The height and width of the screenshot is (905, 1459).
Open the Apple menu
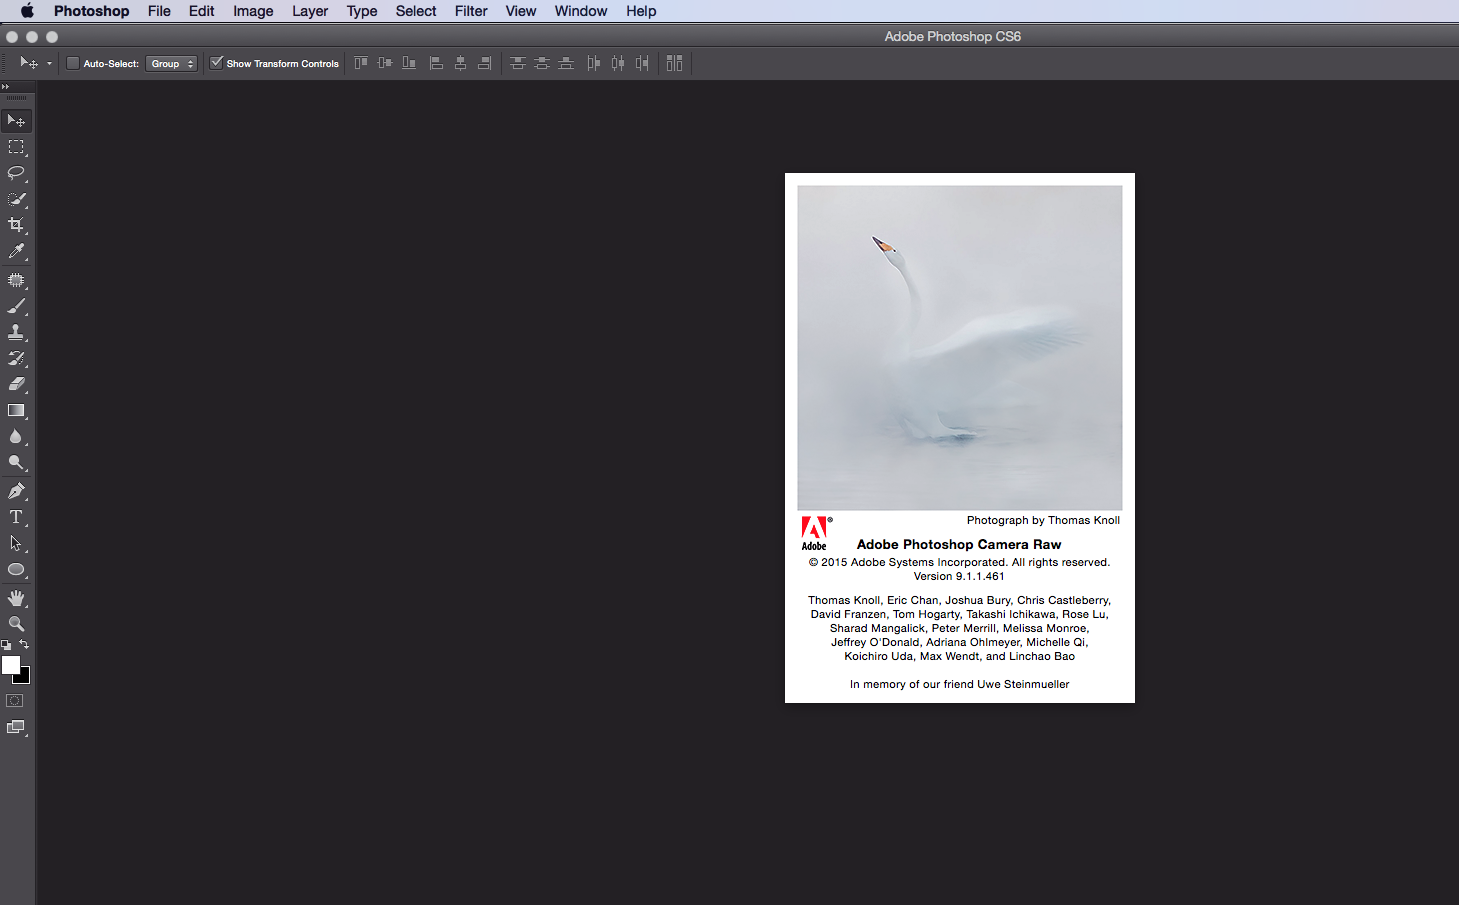(27, 11)
